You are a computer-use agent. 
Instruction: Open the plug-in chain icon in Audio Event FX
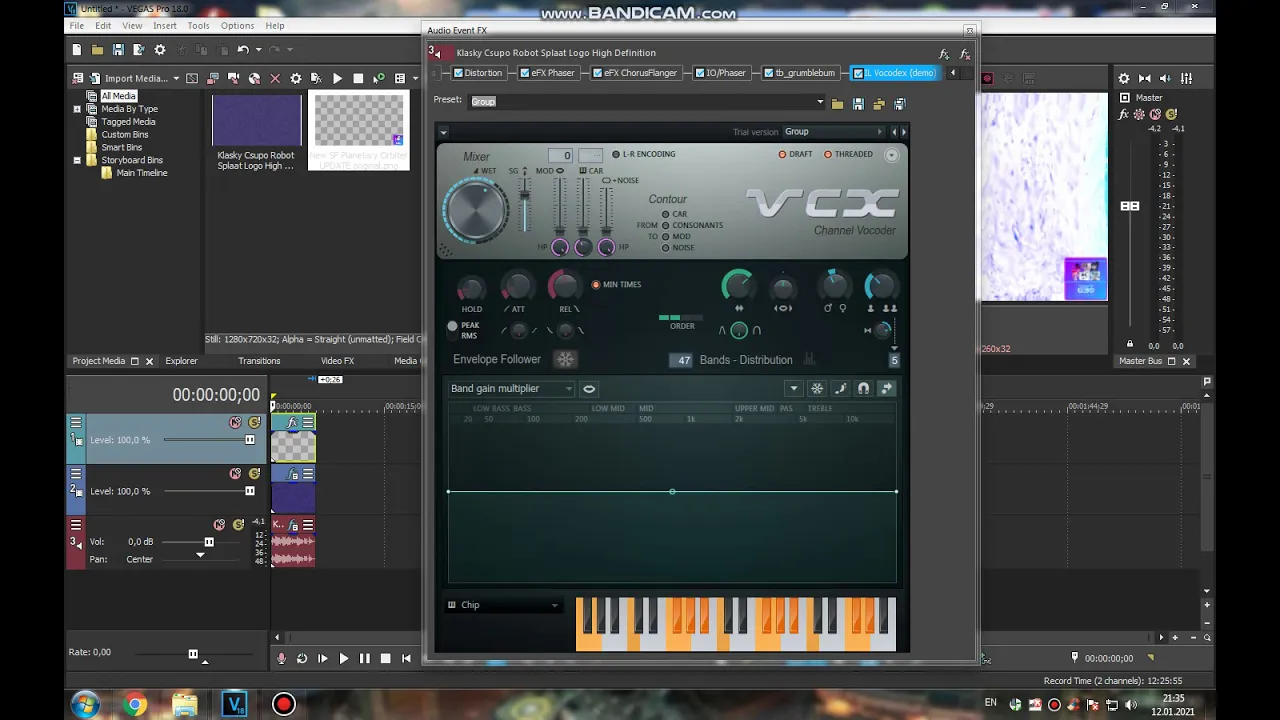pyautogui.click(x=944, y=54)
